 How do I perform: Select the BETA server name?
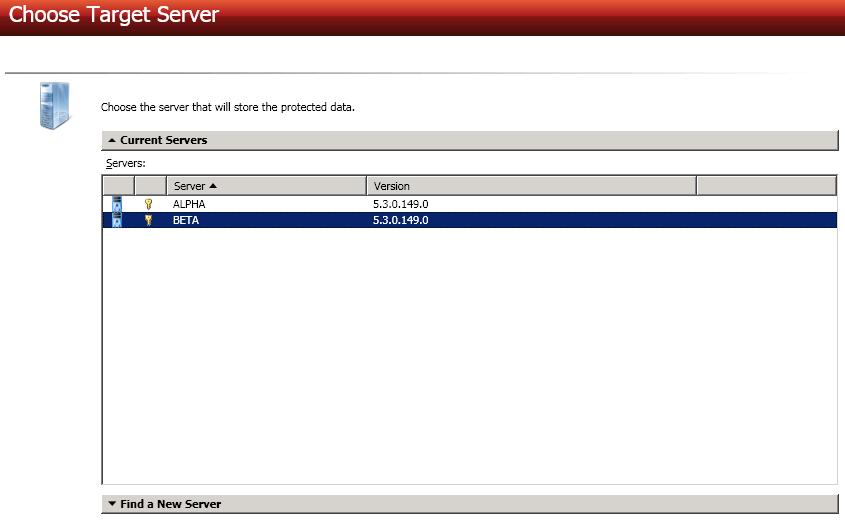(186, 220)
